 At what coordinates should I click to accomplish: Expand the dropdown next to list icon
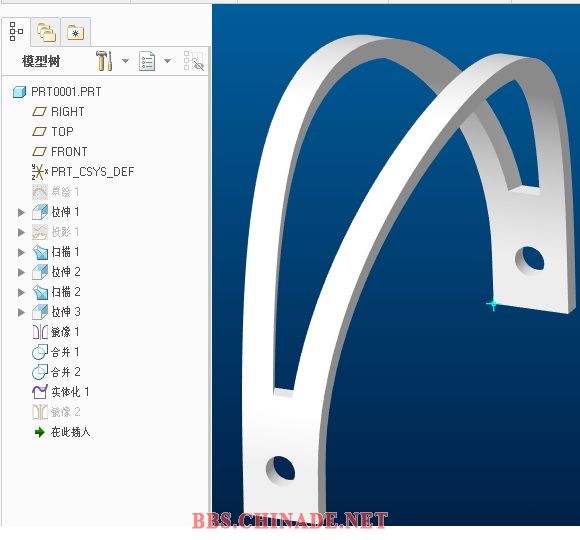click(168, 61)
